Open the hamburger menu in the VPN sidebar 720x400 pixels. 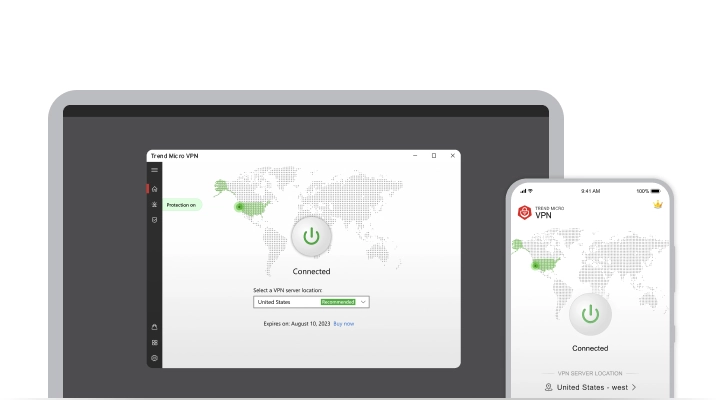click(154, 170)
